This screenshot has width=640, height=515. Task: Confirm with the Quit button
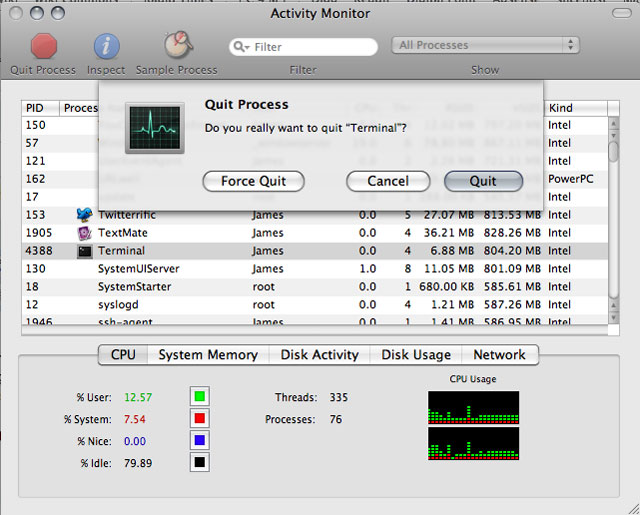pyautogui.click(x=483, y=181)
